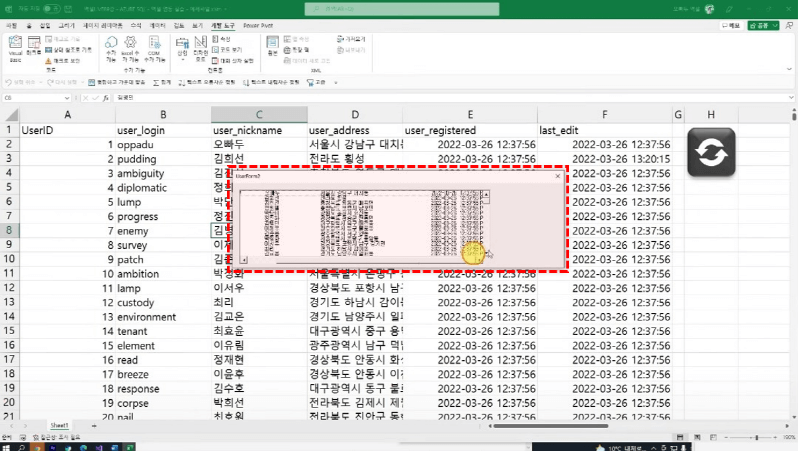Toggle Design Mode in Controls group

(x=201, y=49)
